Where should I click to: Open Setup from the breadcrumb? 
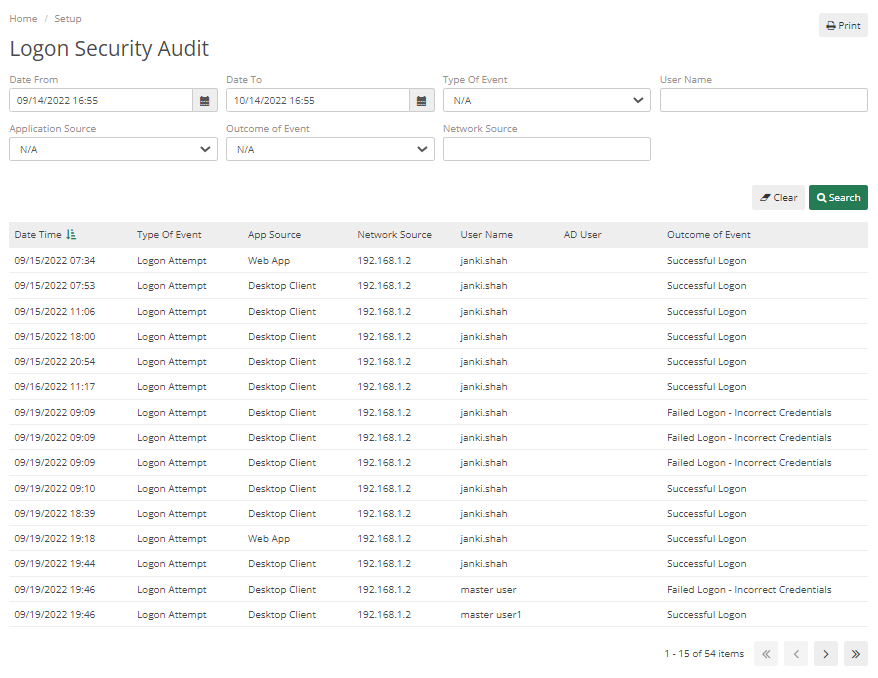[x=67, y=18]
